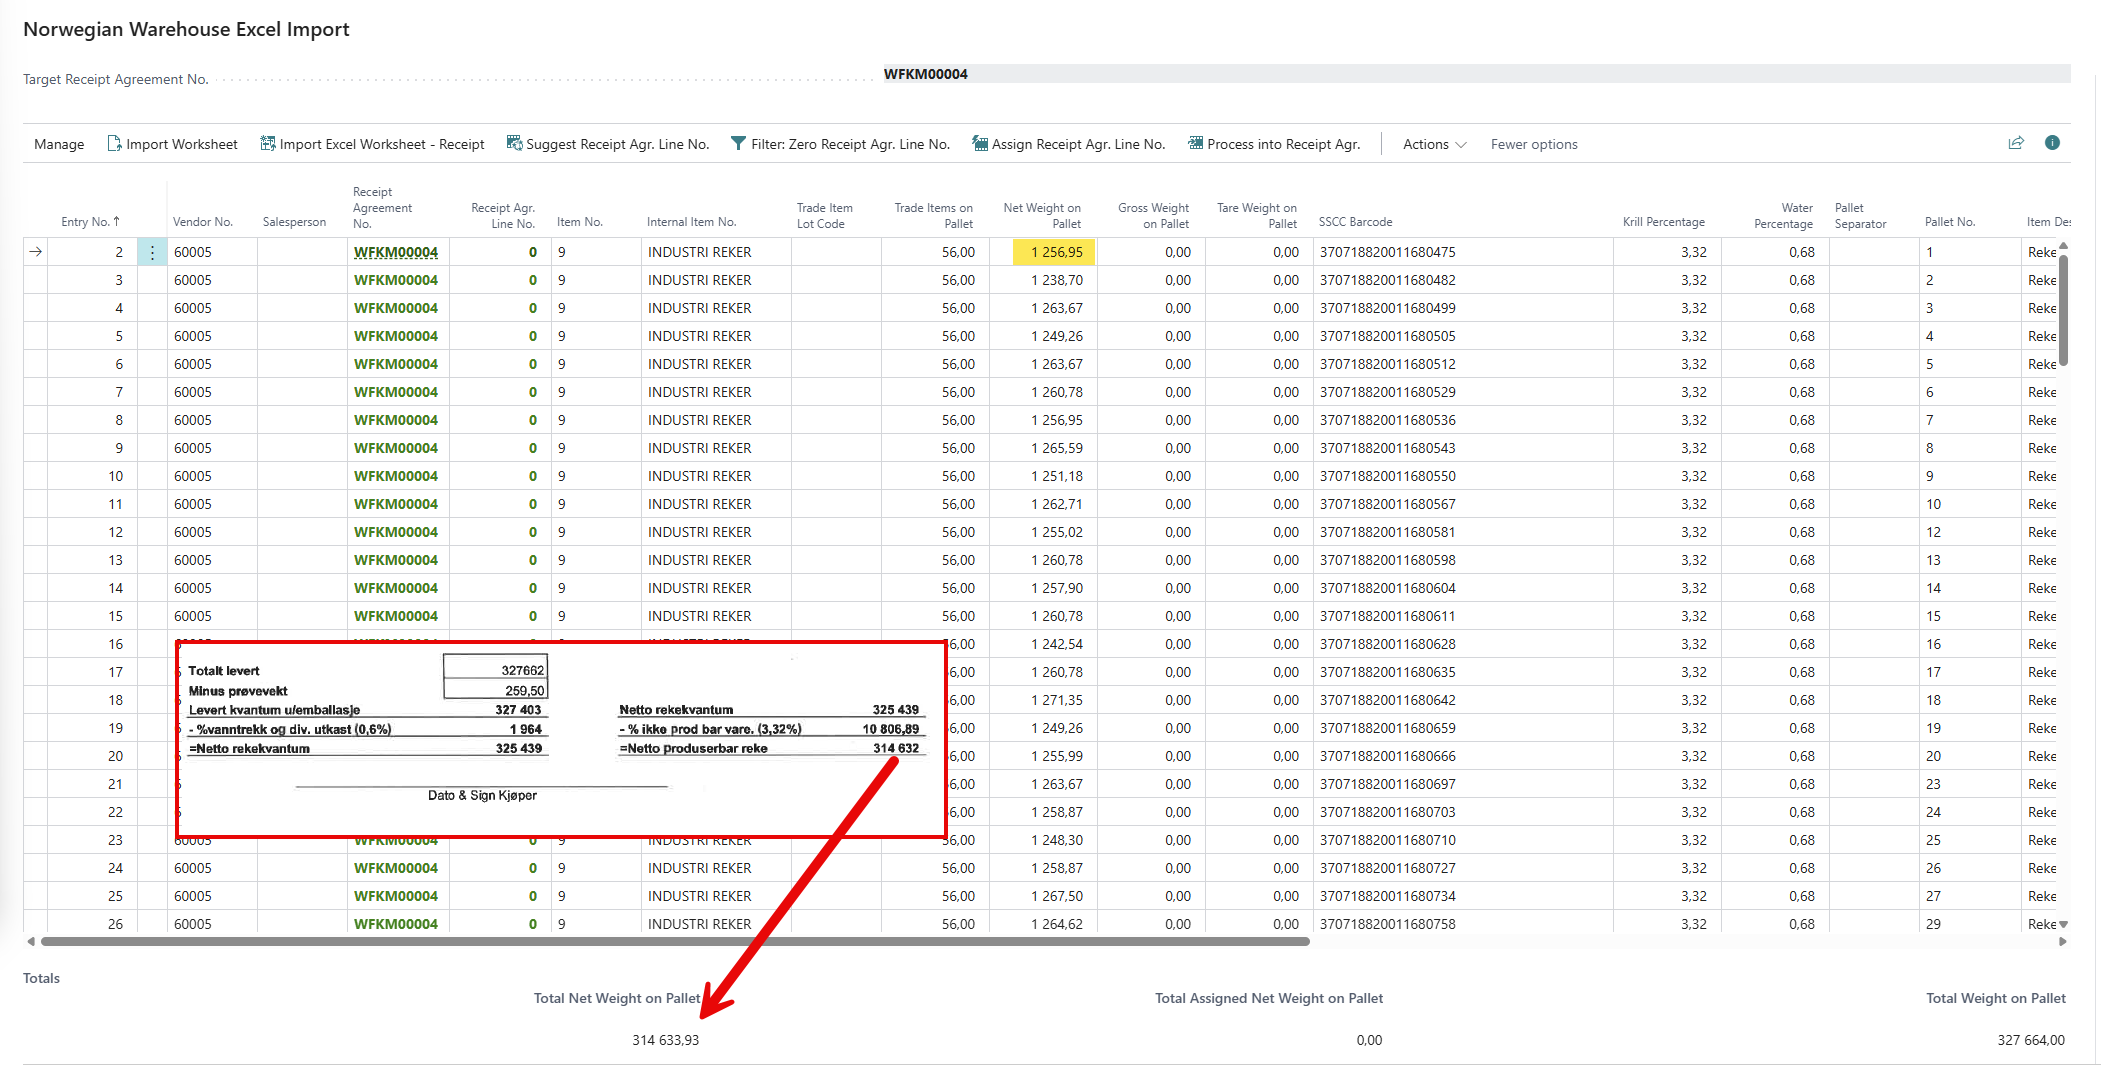Click Suggest Receipt Agr. Line No. icon
The height and width of the screenshot is (1082, 2101).
coord(514,144)
